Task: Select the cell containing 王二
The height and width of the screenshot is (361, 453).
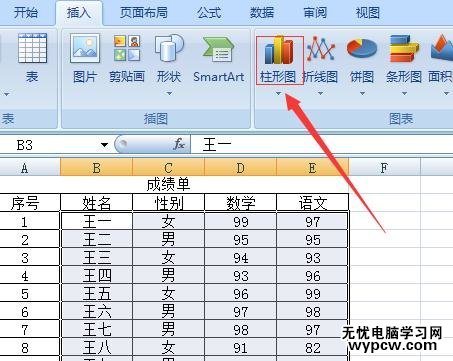Action: click(x=96, y=239)
